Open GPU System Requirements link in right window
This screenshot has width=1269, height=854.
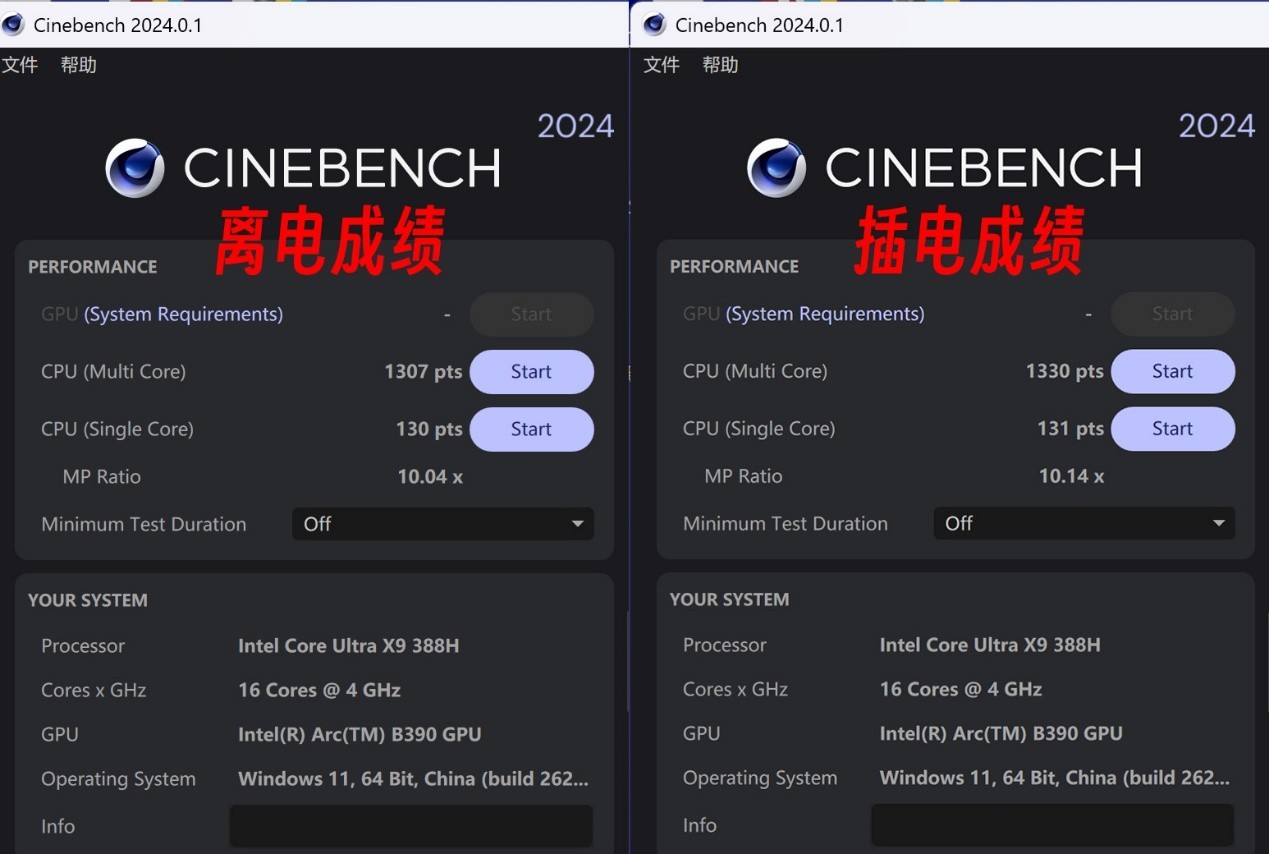(825, 314)
